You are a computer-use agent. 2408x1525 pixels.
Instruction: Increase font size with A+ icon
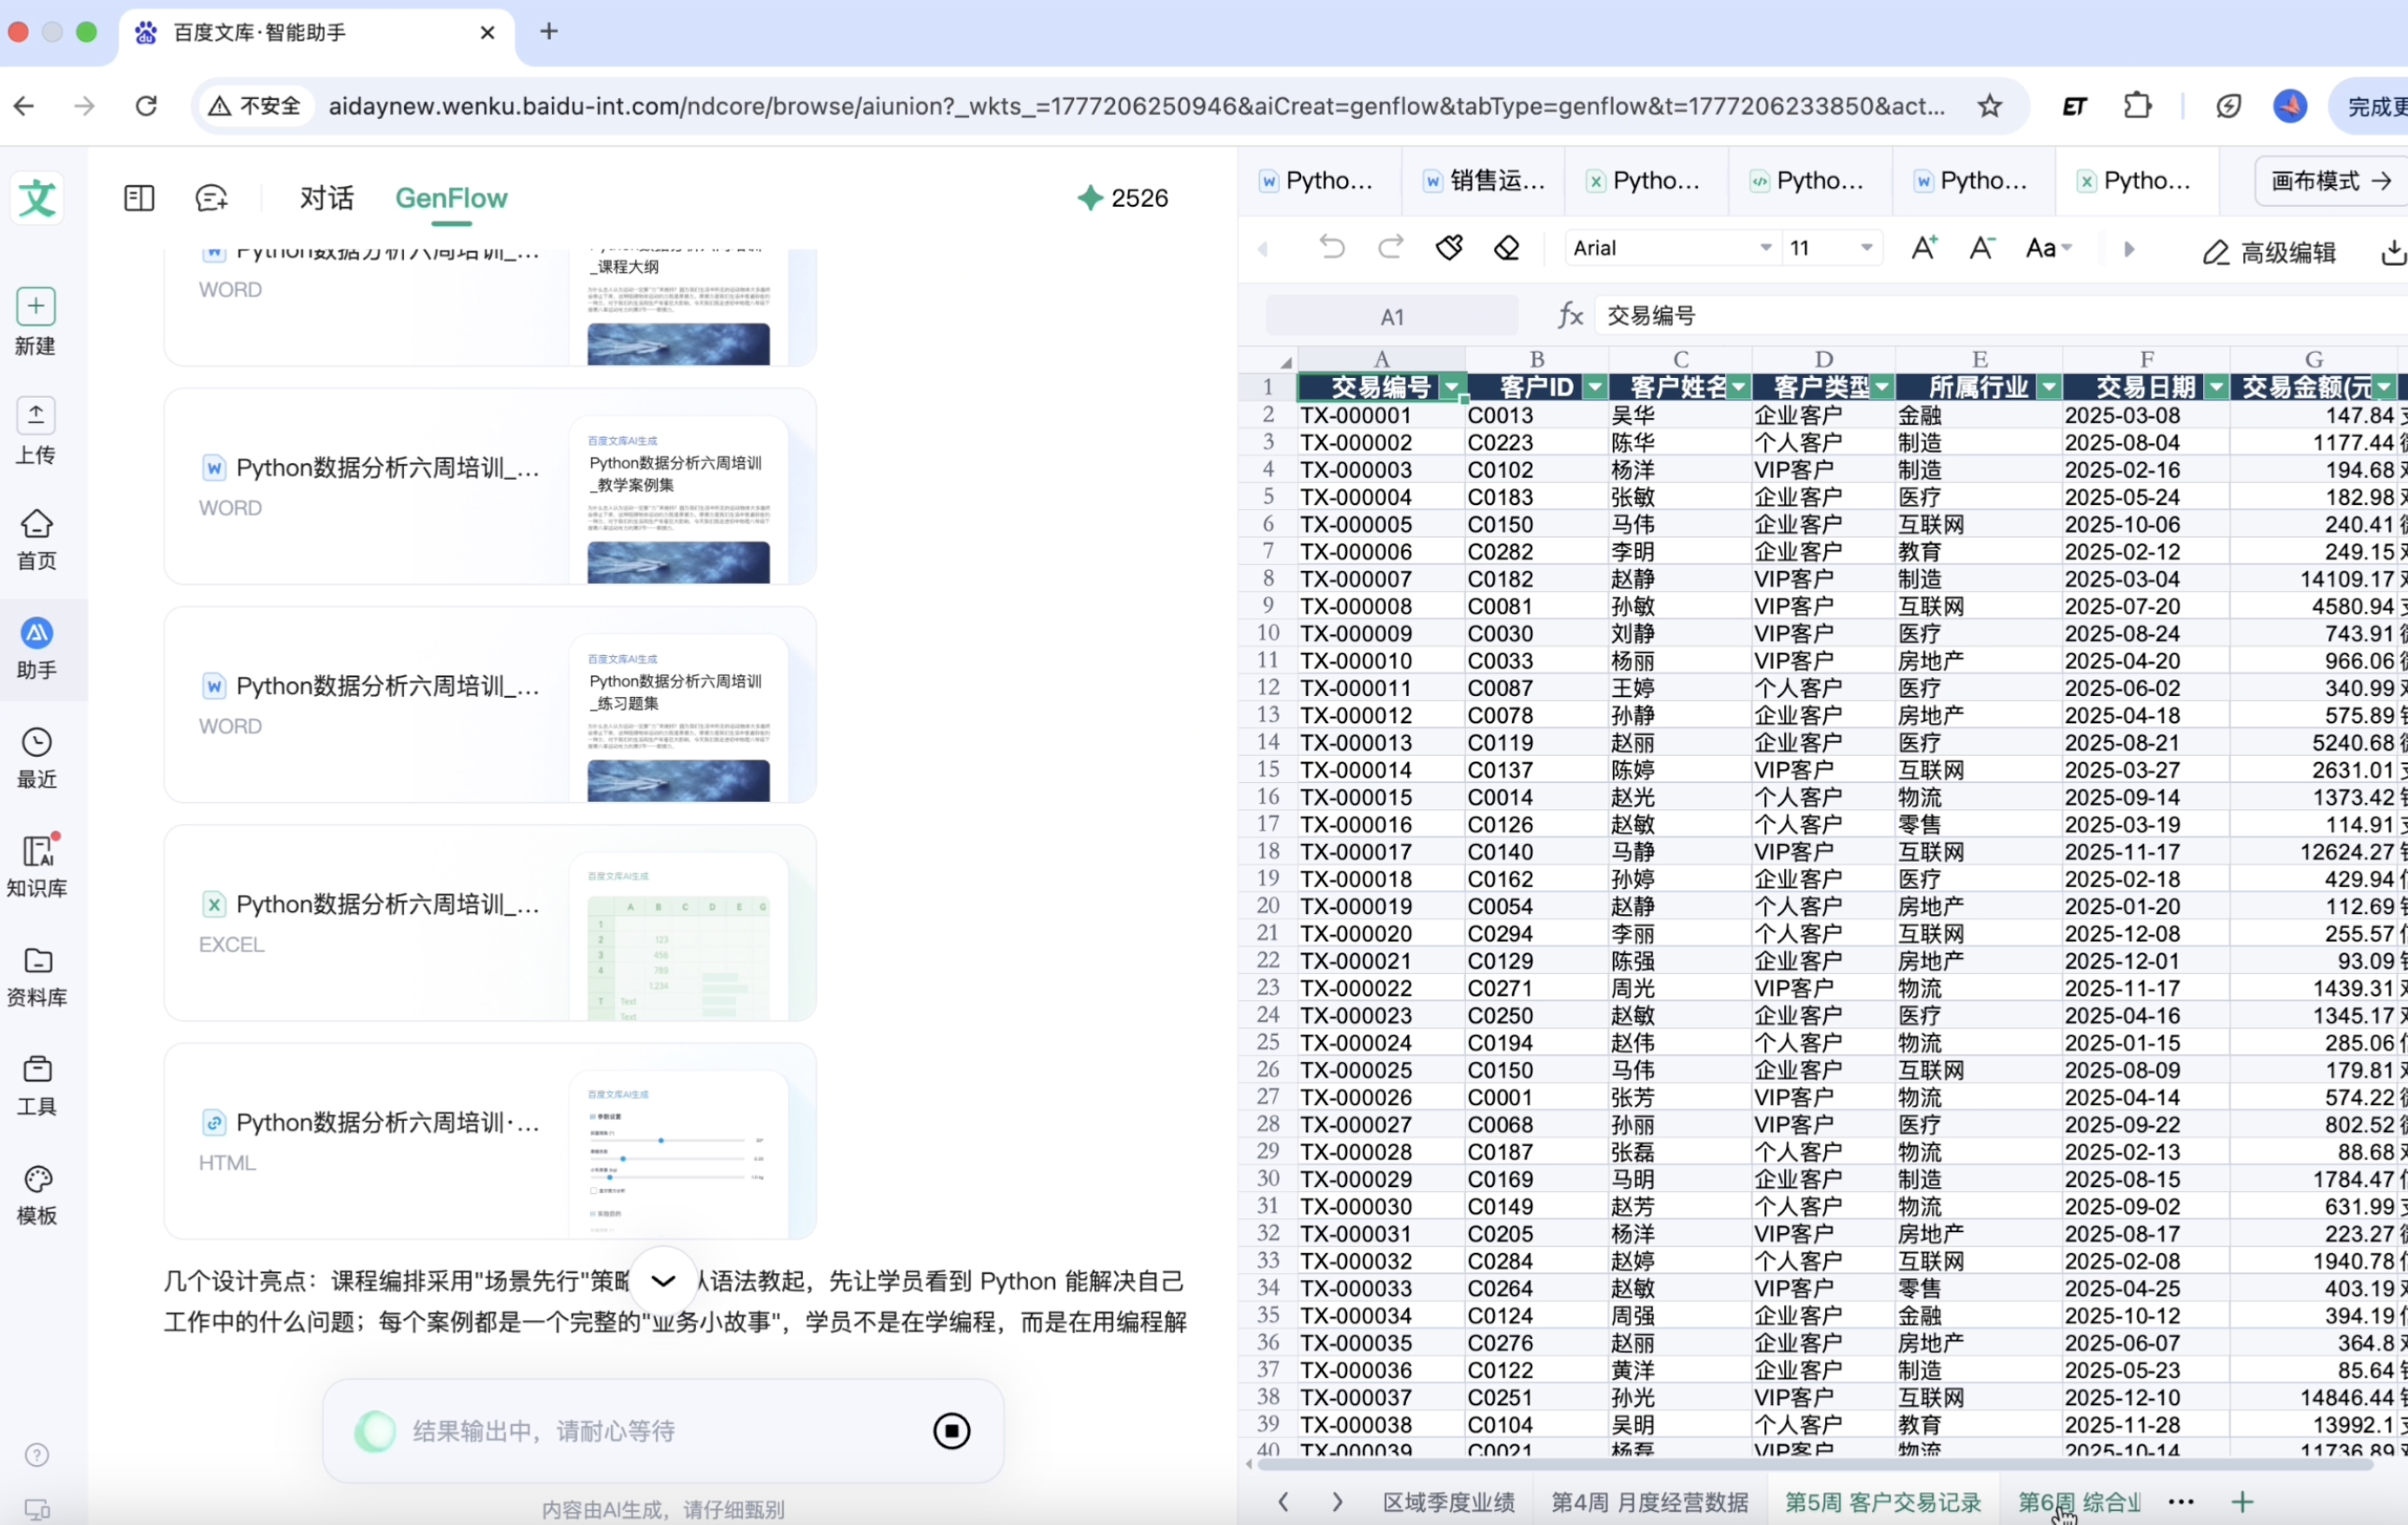coord(1924,247)
